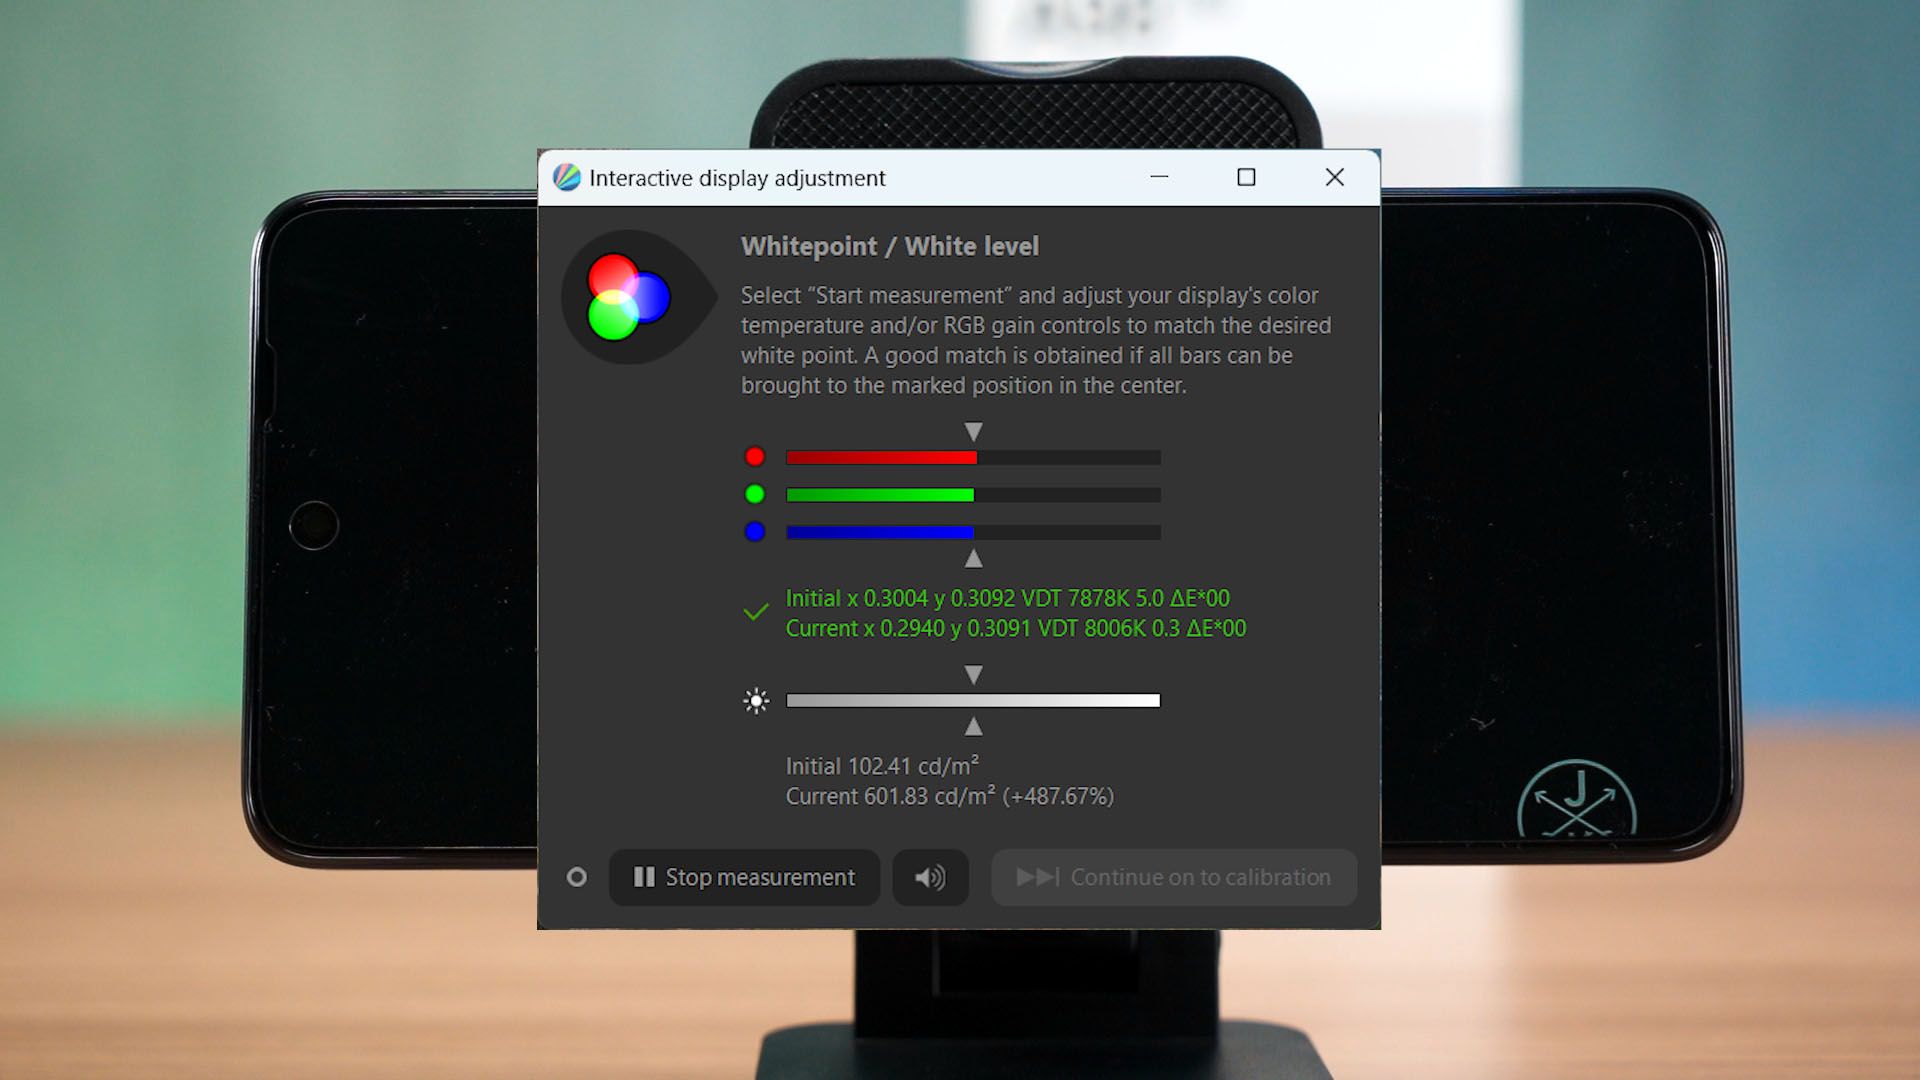
Task: Minimize the Interactive display adjustment window
Action: click(1159, 178)
